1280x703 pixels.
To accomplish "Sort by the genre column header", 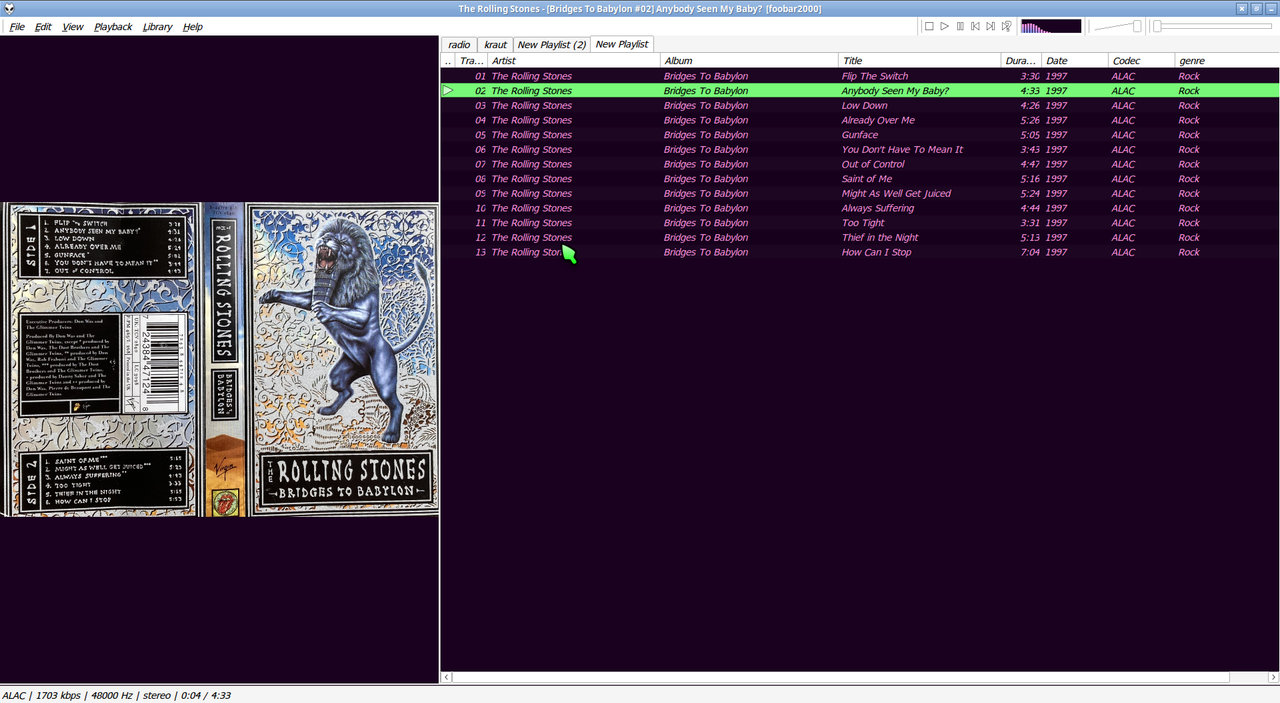I will click(1226, 61).
